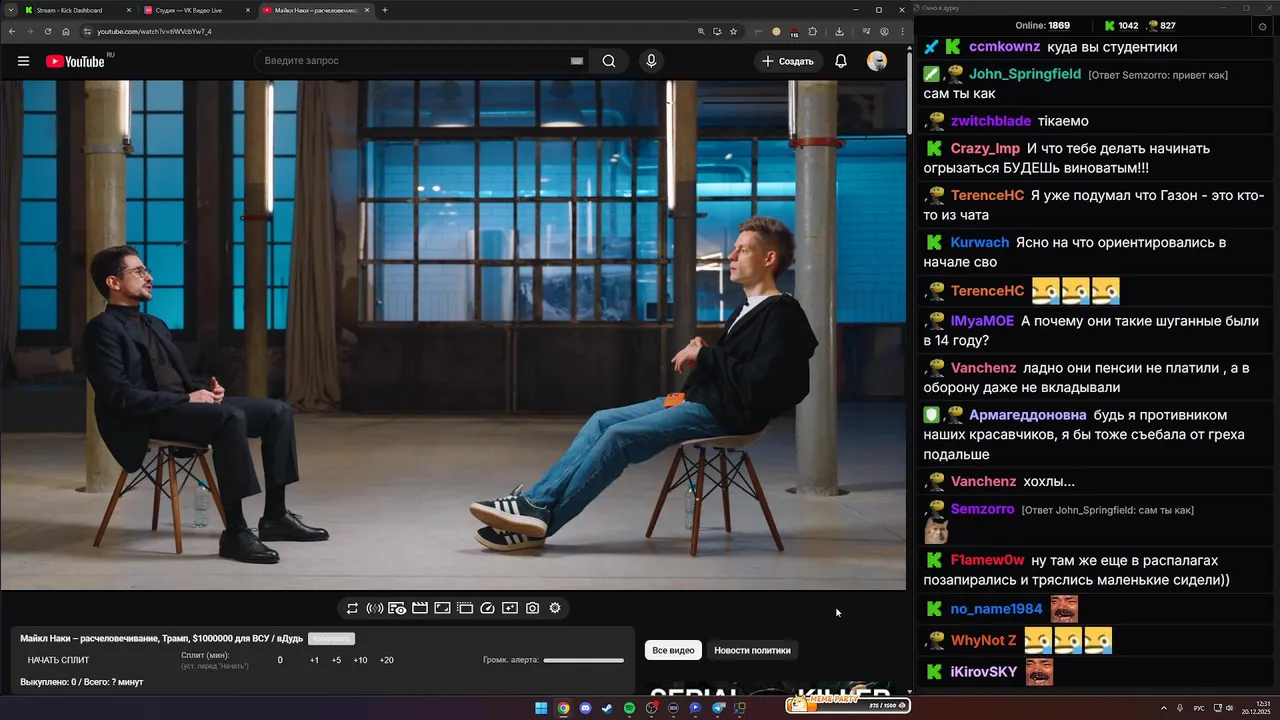
Task: Open Telegram from the taskbar
Action: 718,708
